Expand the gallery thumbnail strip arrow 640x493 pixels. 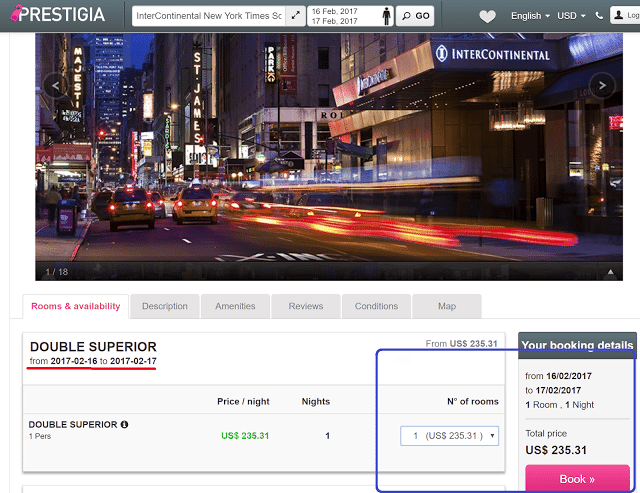coord(610,272)
